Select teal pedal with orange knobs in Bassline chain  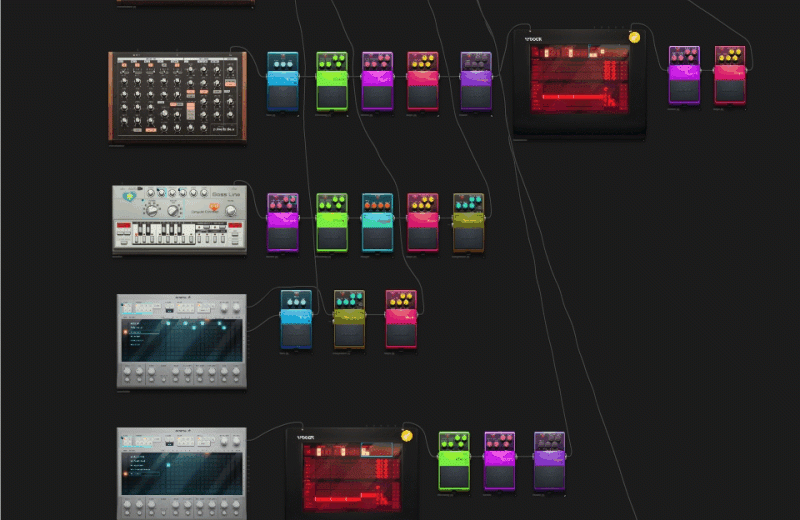click(x=378, y=222)
